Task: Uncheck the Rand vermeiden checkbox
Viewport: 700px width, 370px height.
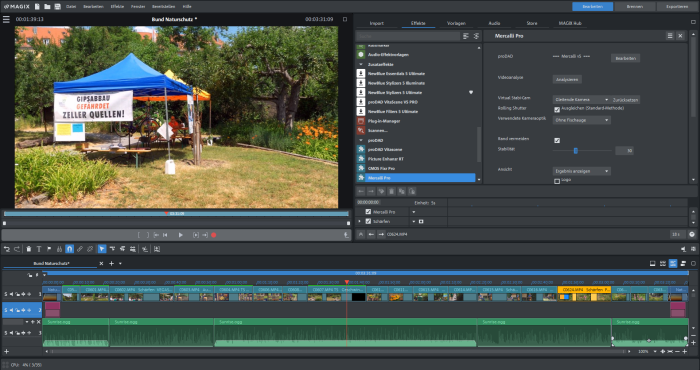Action: coord(557,140)
